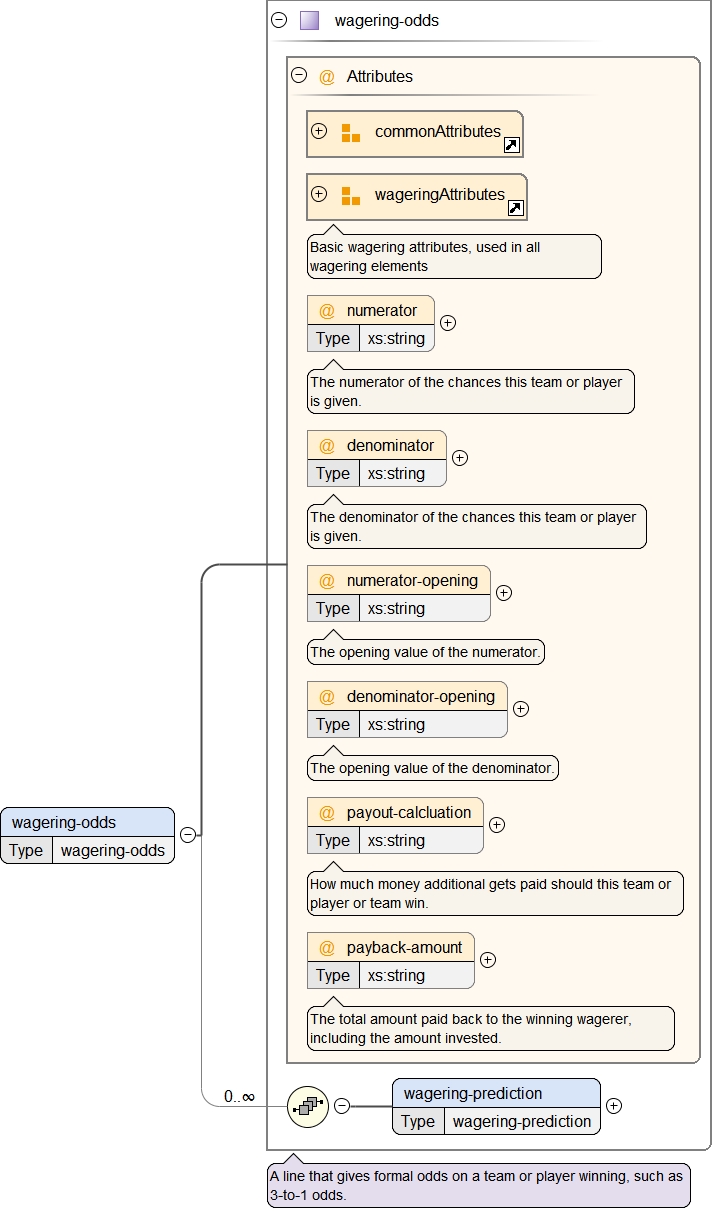
Task: Expand the commonAttributes group
Action: pos(319,131)
